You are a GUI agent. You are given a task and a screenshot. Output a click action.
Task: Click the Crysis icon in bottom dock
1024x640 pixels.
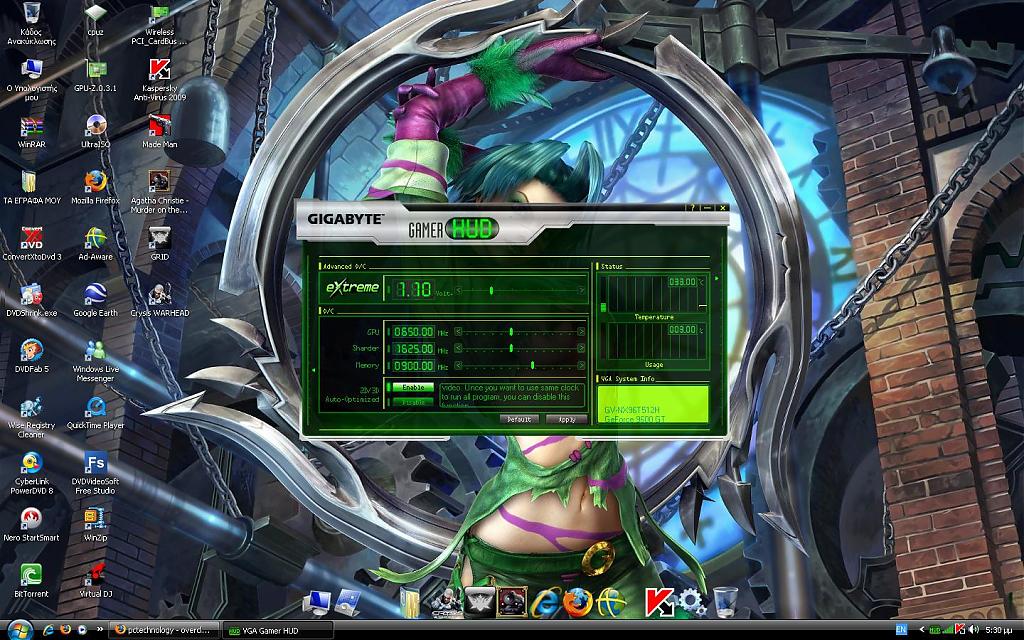click(x=447, y=603)
